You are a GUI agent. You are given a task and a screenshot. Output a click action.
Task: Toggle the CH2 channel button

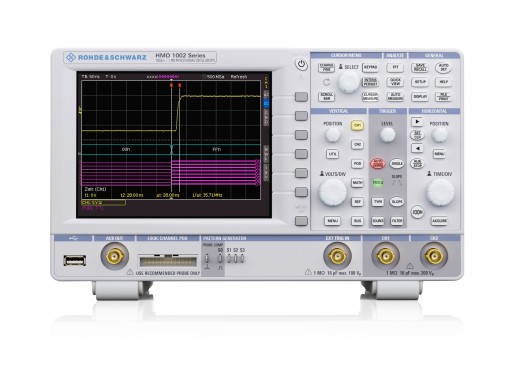click(x=357, y=145)
